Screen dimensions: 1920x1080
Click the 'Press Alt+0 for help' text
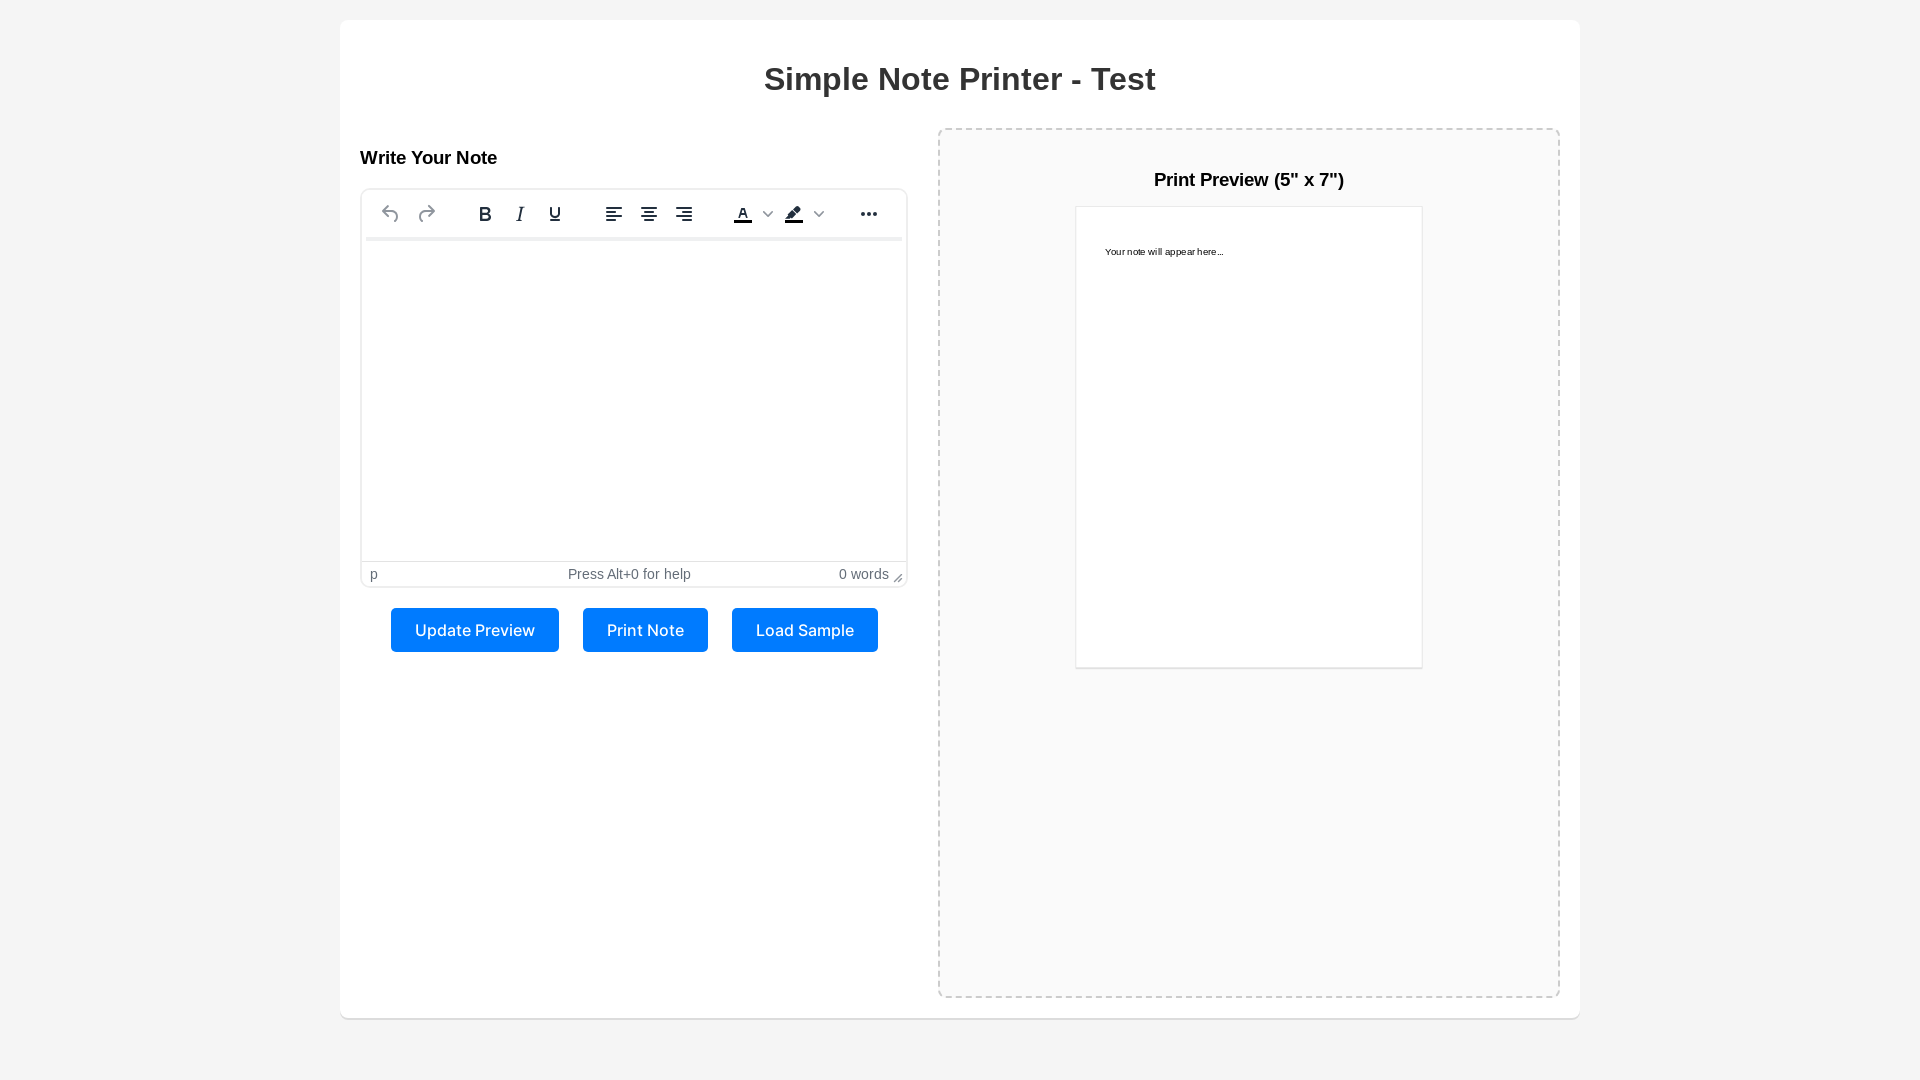tap(629, 574)
